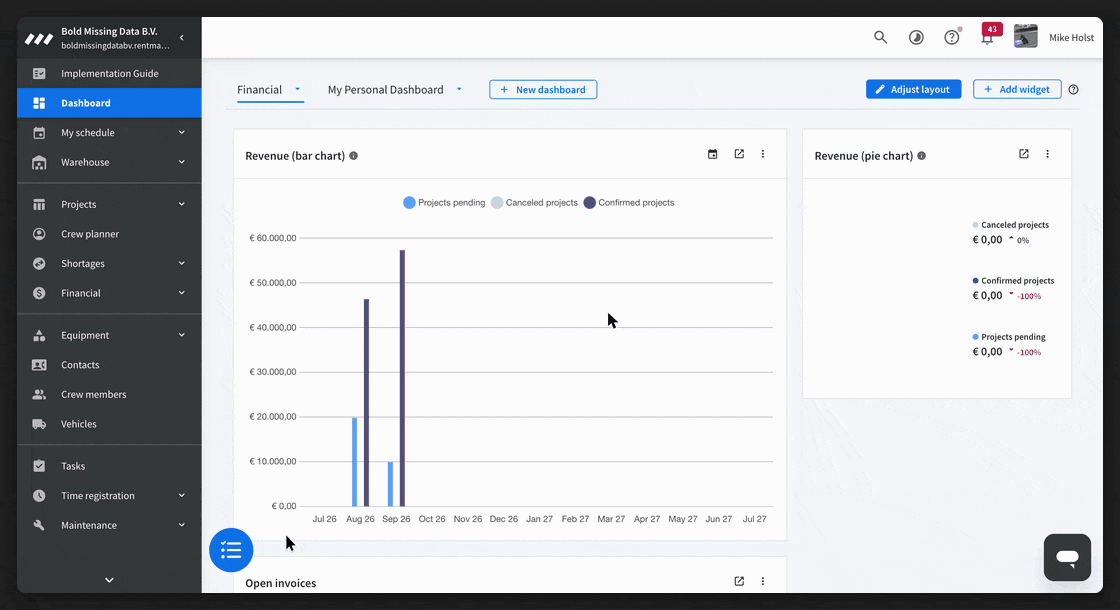Click Mike Holst profile avatar

tap(1026, 36)
